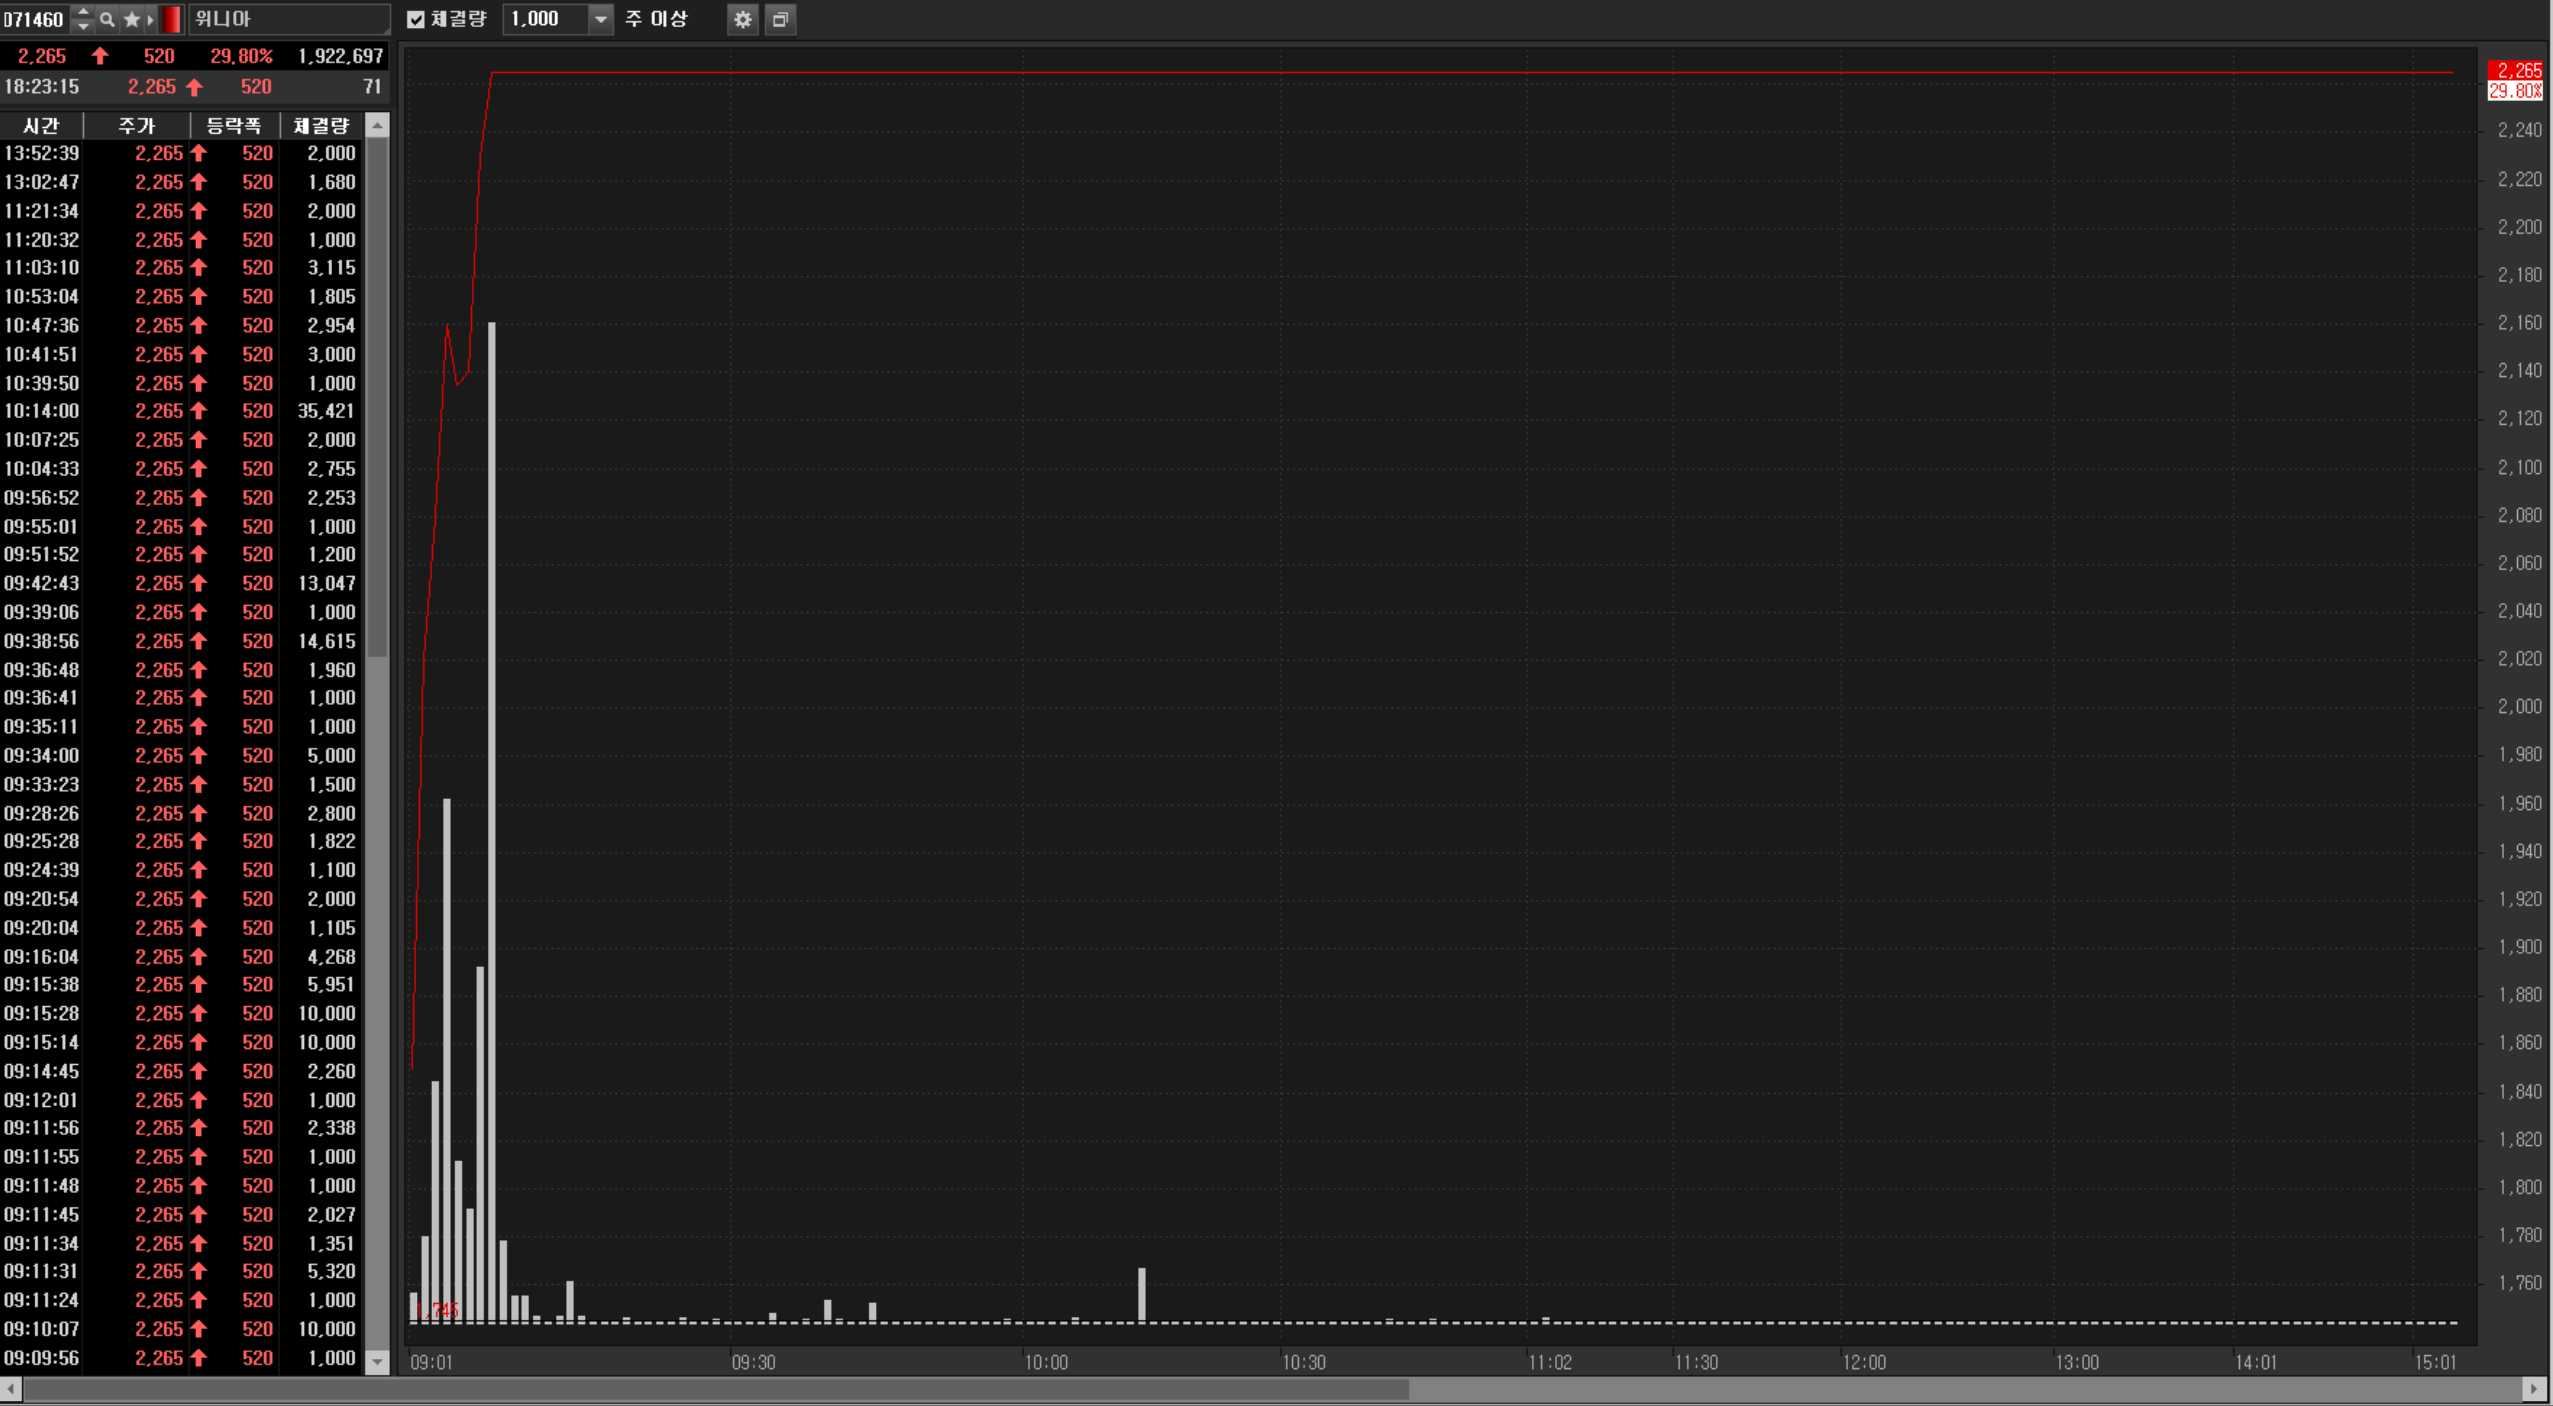Decrement stock code with down stepper arrow

[x=83, y=26]
